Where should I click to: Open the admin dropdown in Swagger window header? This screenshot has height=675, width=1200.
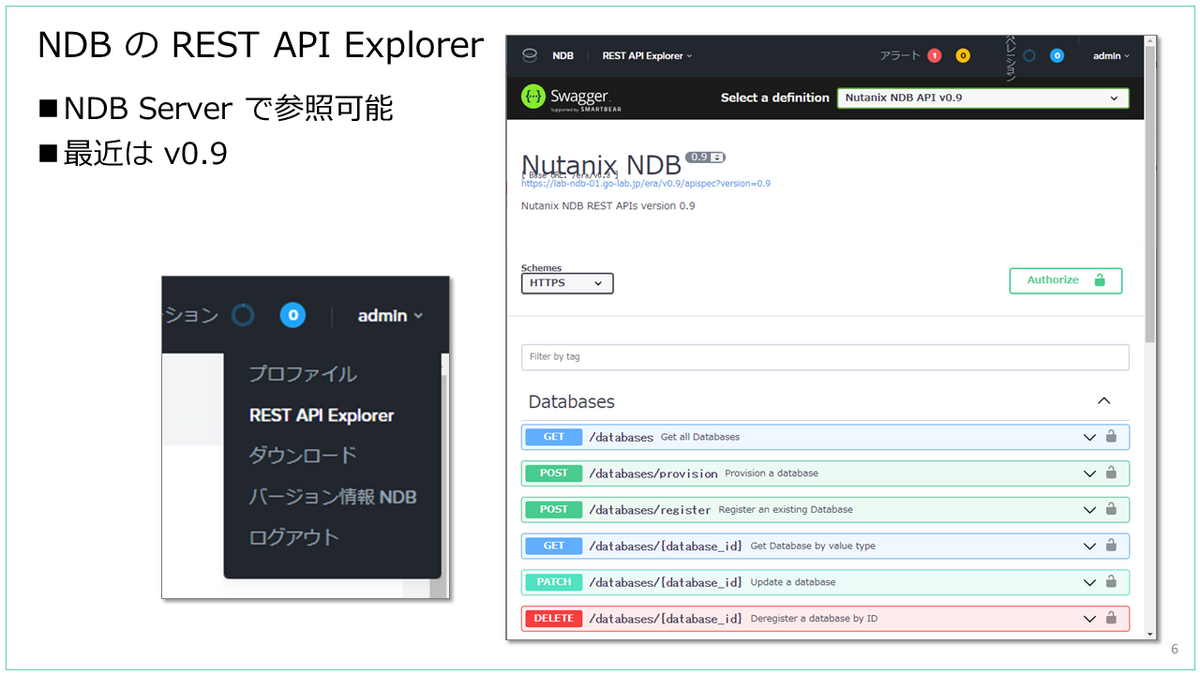pos(1111,56)
